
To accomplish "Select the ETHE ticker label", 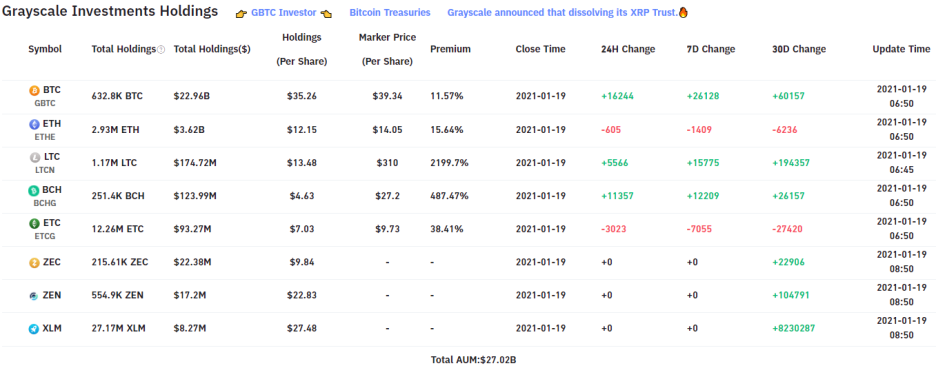I will tap(45, 137).
